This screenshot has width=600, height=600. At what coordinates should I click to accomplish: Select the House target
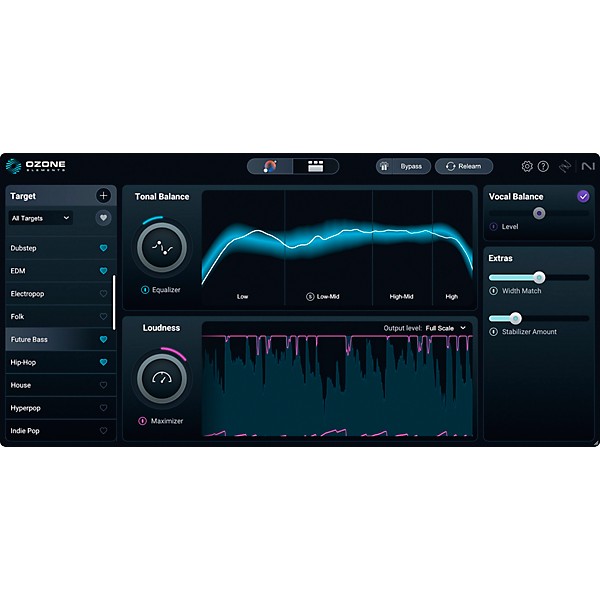(x=60, y=385)
